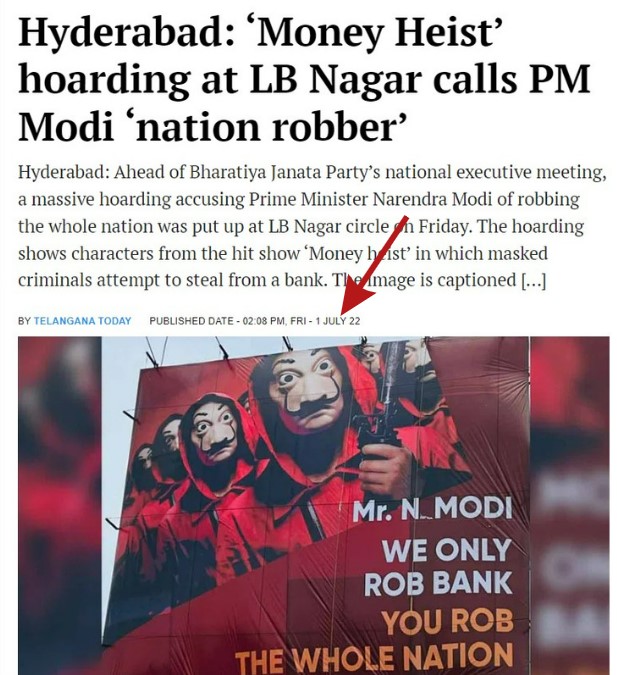Click the largest Dali mask face
Viewport: 617px width, 675px height.
[x=308, y=390]
